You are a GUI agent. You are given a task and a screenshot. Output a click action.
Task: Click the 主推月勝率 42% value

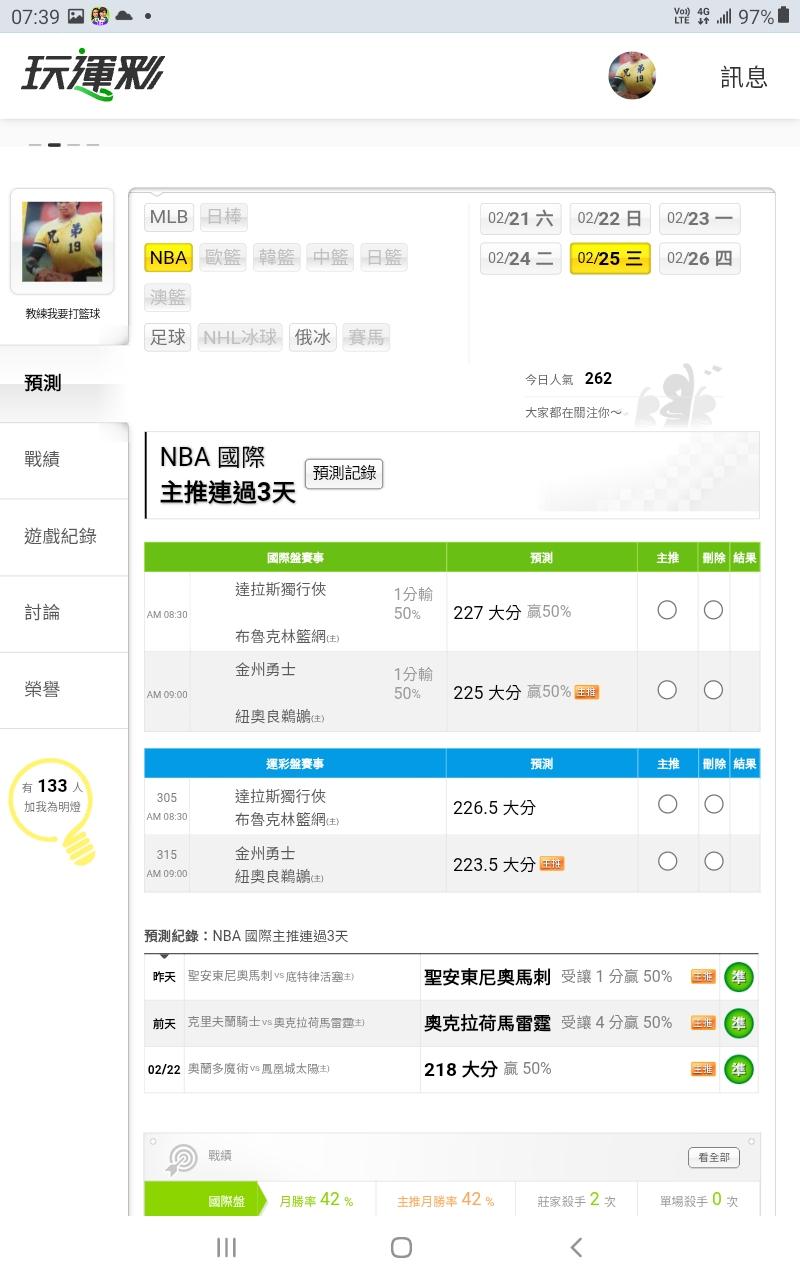click(446, 1200)
